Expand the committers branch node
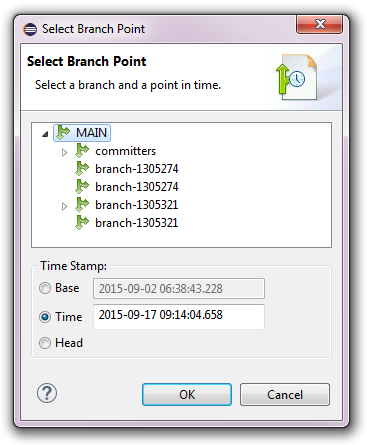The height and width of the screenshot is (445, 367). 64,152
